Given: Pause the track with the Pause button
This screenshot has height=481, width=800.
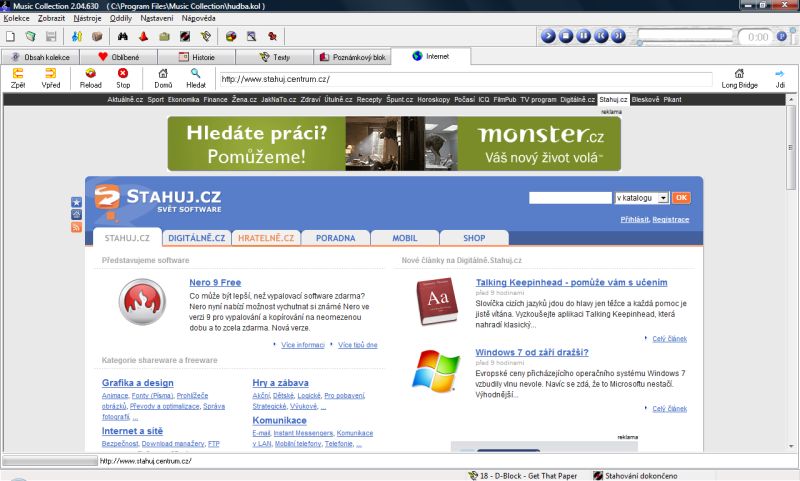Looking at the screenshot, I should [x=583, y=36].
